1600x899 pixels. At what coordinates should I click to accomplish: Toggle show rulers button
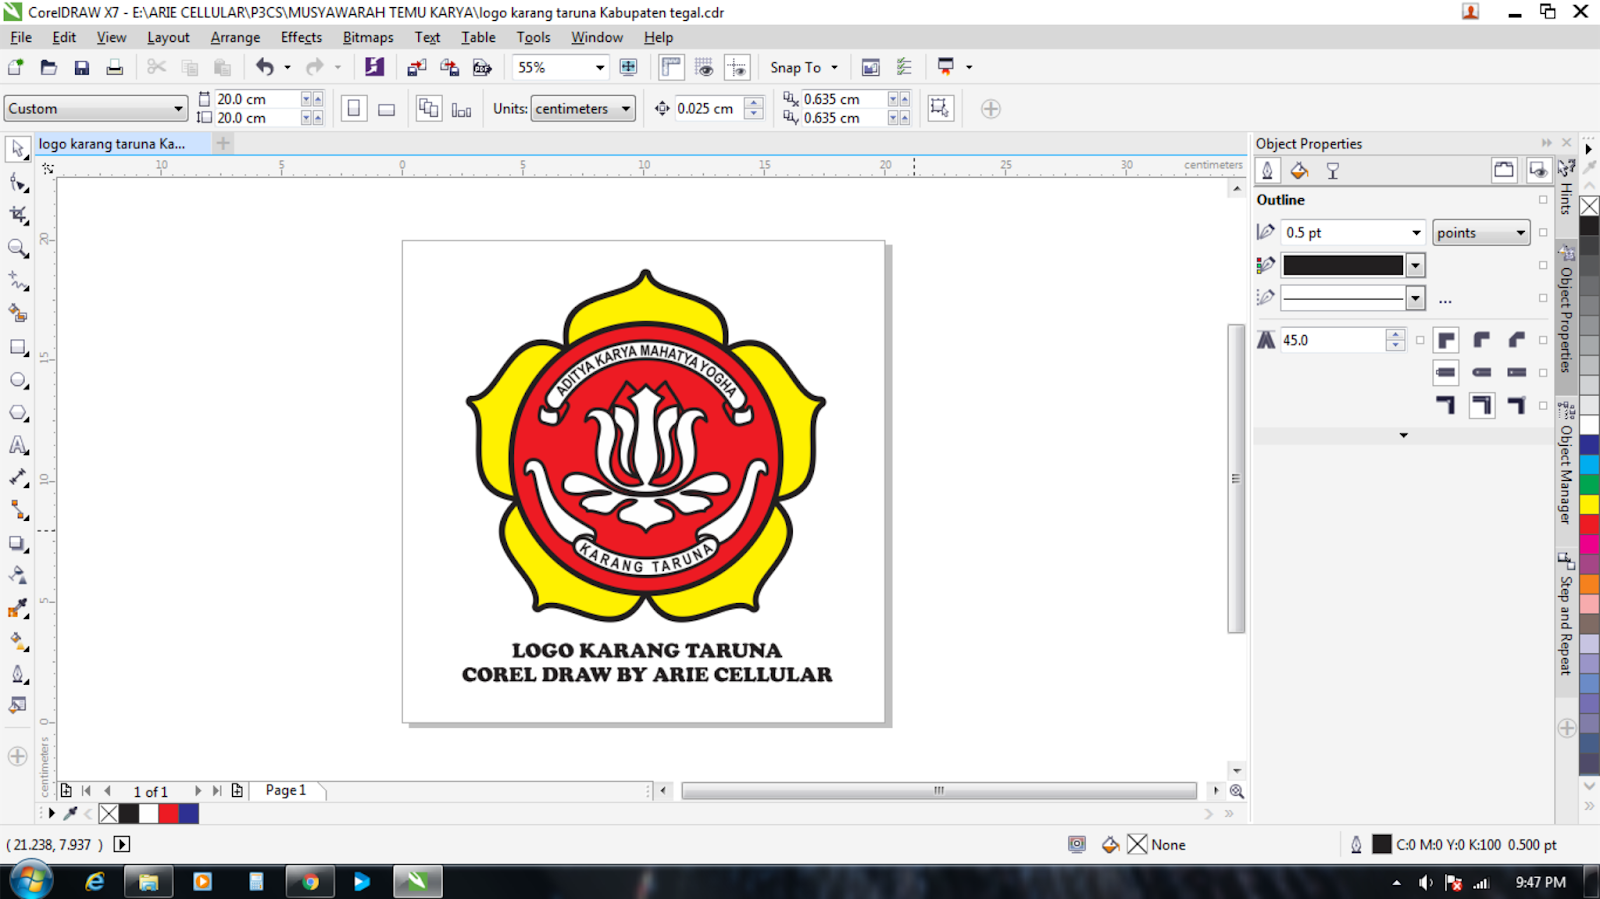(x=671, y=67)
